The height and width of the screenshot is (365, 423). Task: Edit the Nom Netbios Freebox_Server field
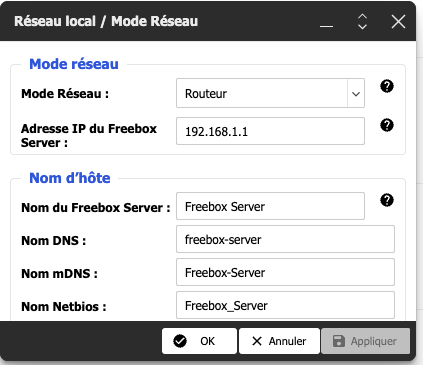pyautogui.click(x=285, y=305)
